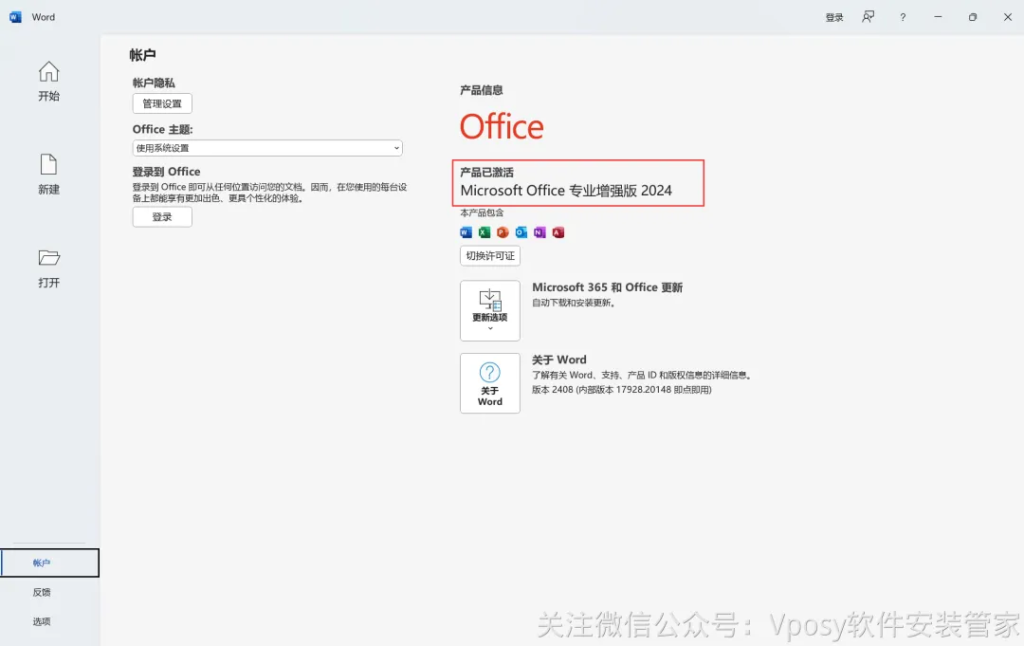
Task: Click the 产品信息 heading
Action: (481, 90)
